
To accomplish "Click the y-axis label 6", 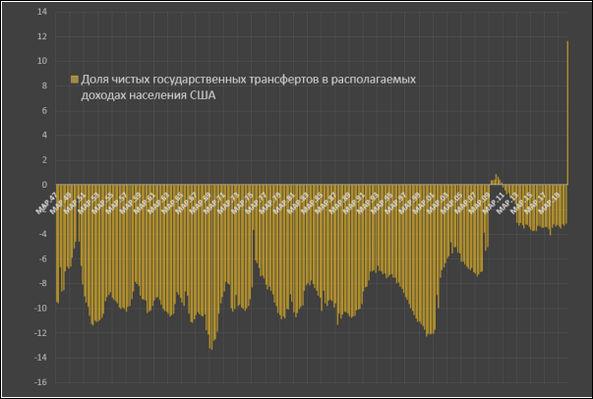I will (x=45, y=111).
